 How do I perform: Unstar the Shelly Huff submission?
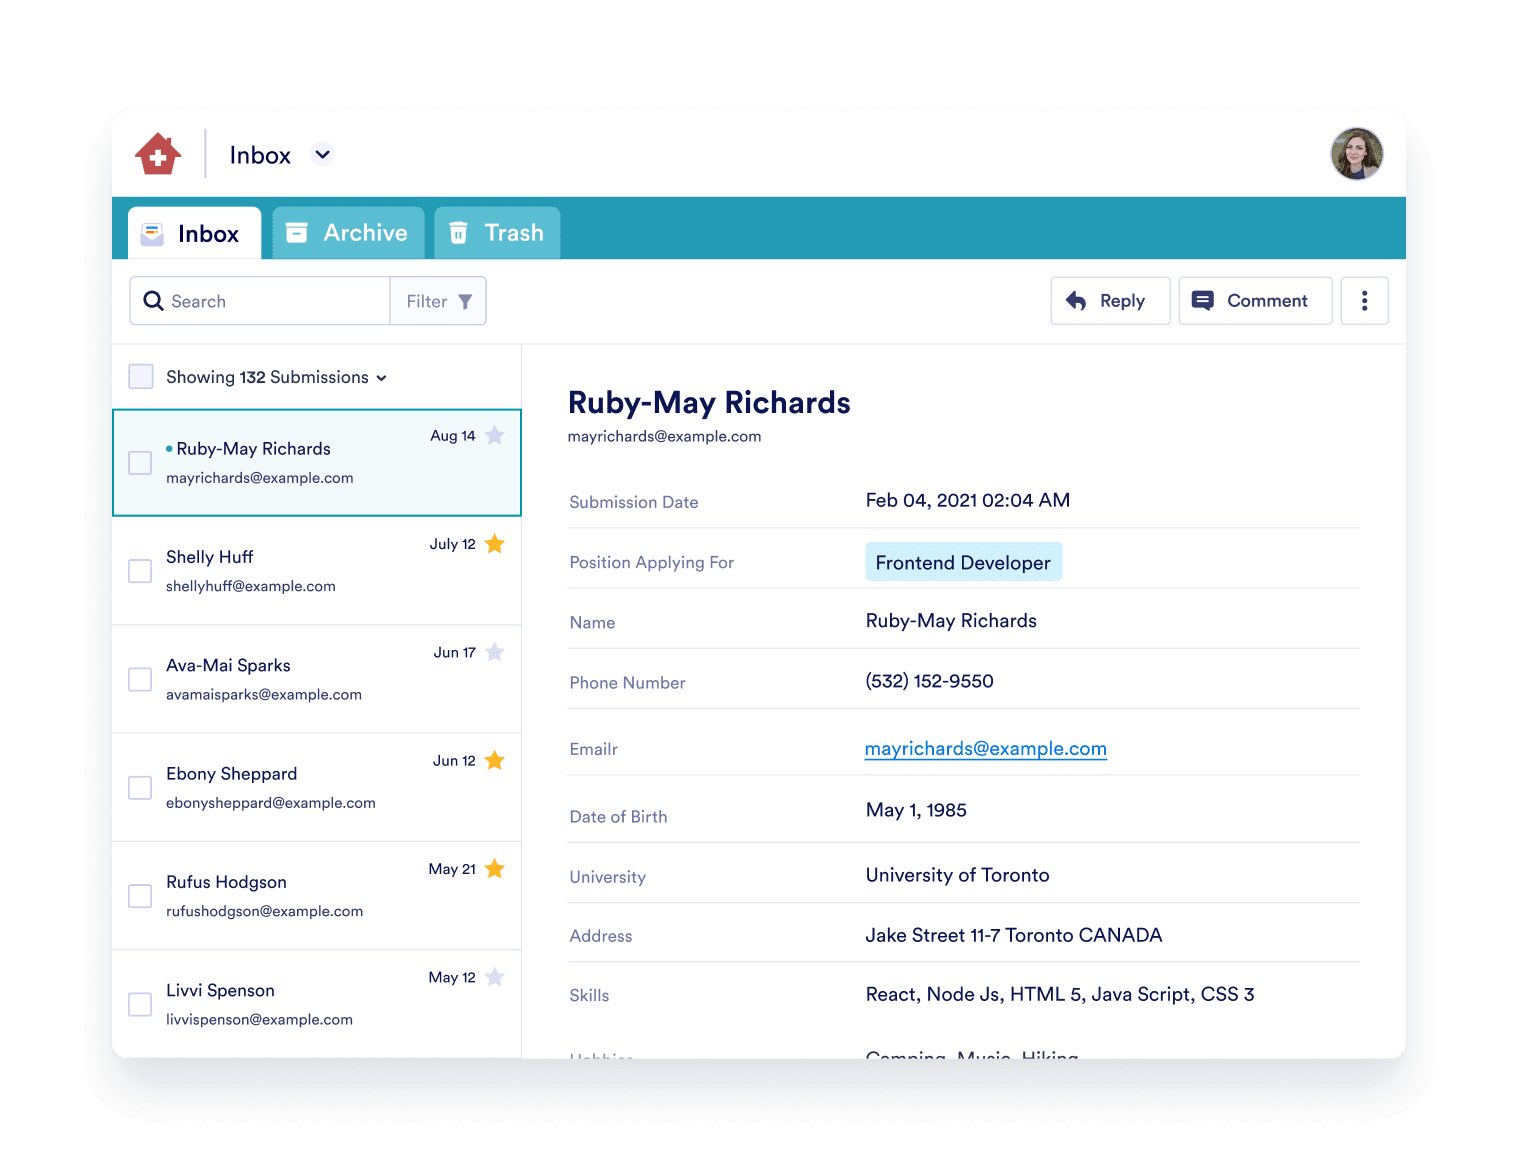coord(494,544)
